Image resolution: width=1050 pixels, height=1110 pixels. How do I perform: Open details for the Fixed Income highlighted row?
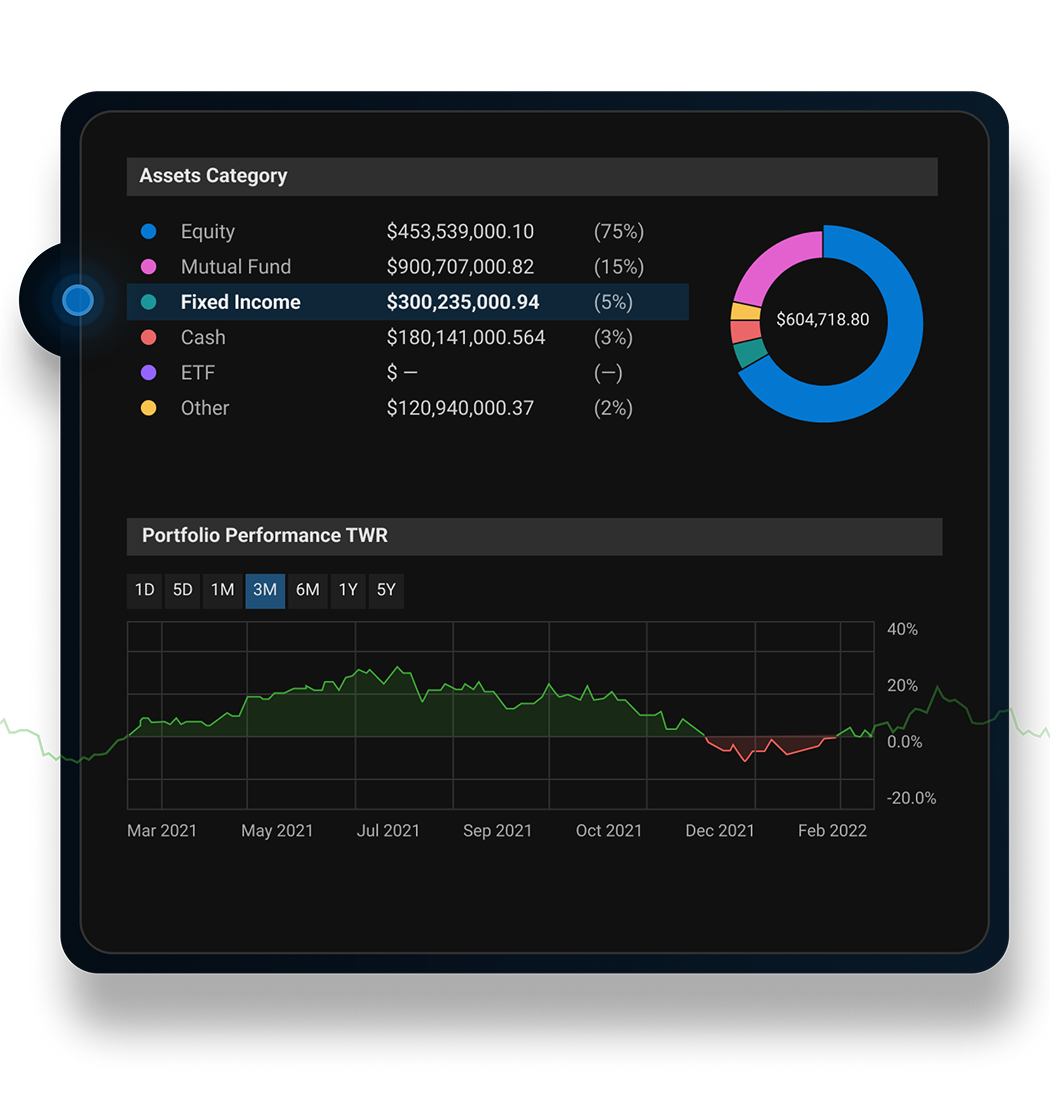click(400, 302)
